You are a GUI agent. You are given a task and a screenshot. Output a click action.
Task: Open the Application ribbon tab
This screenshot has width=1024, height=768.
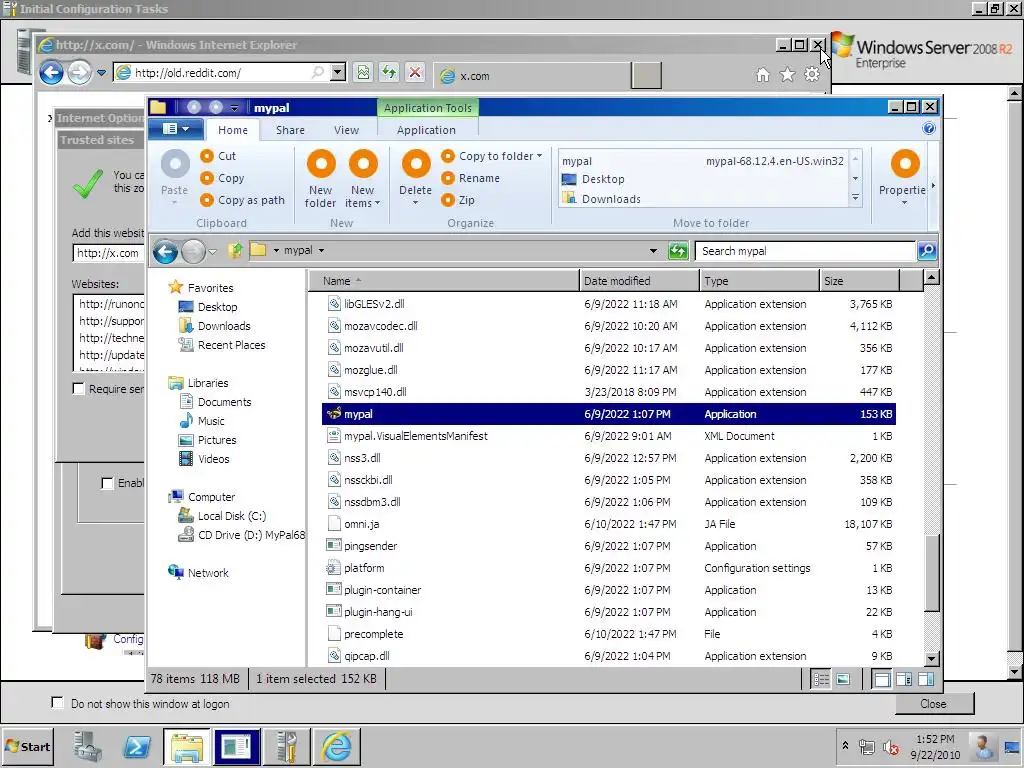tap(426, 130)
